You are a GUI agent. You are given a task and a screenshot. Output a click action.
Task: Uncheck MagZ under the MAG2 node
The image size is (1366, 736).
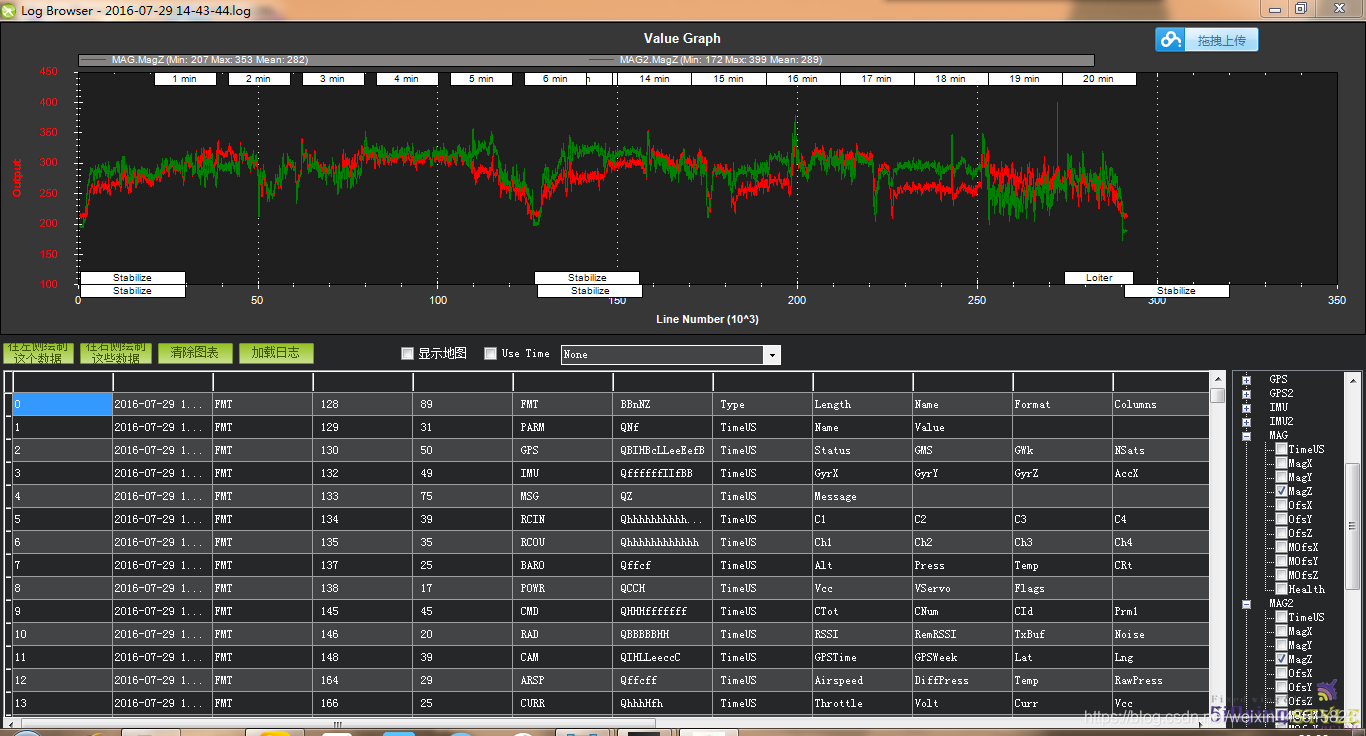[1282, 660]
